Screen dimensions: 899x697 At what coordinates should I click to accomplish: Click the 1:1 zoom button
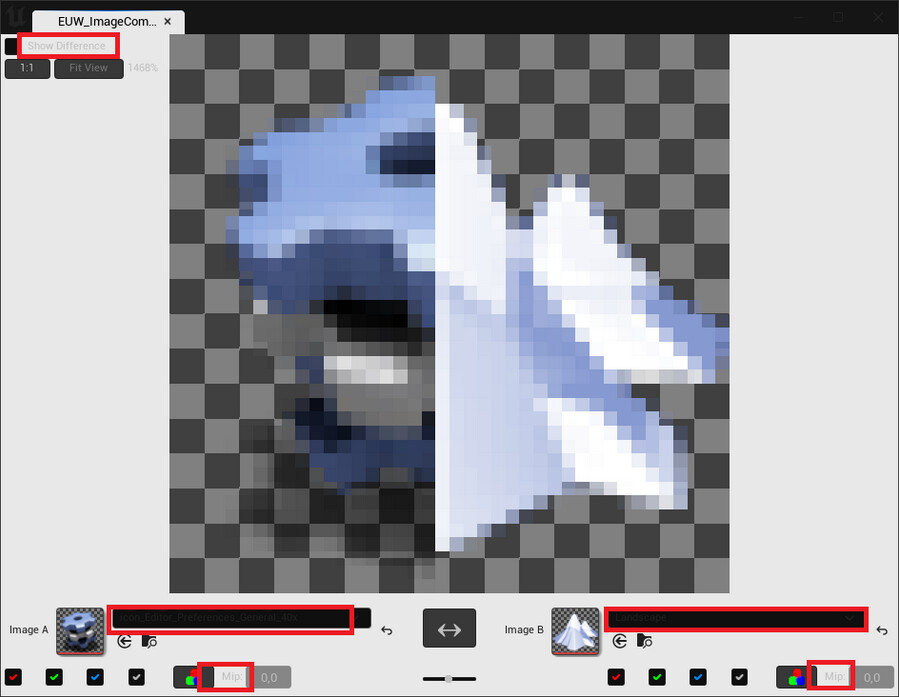(x=27, y=68)
